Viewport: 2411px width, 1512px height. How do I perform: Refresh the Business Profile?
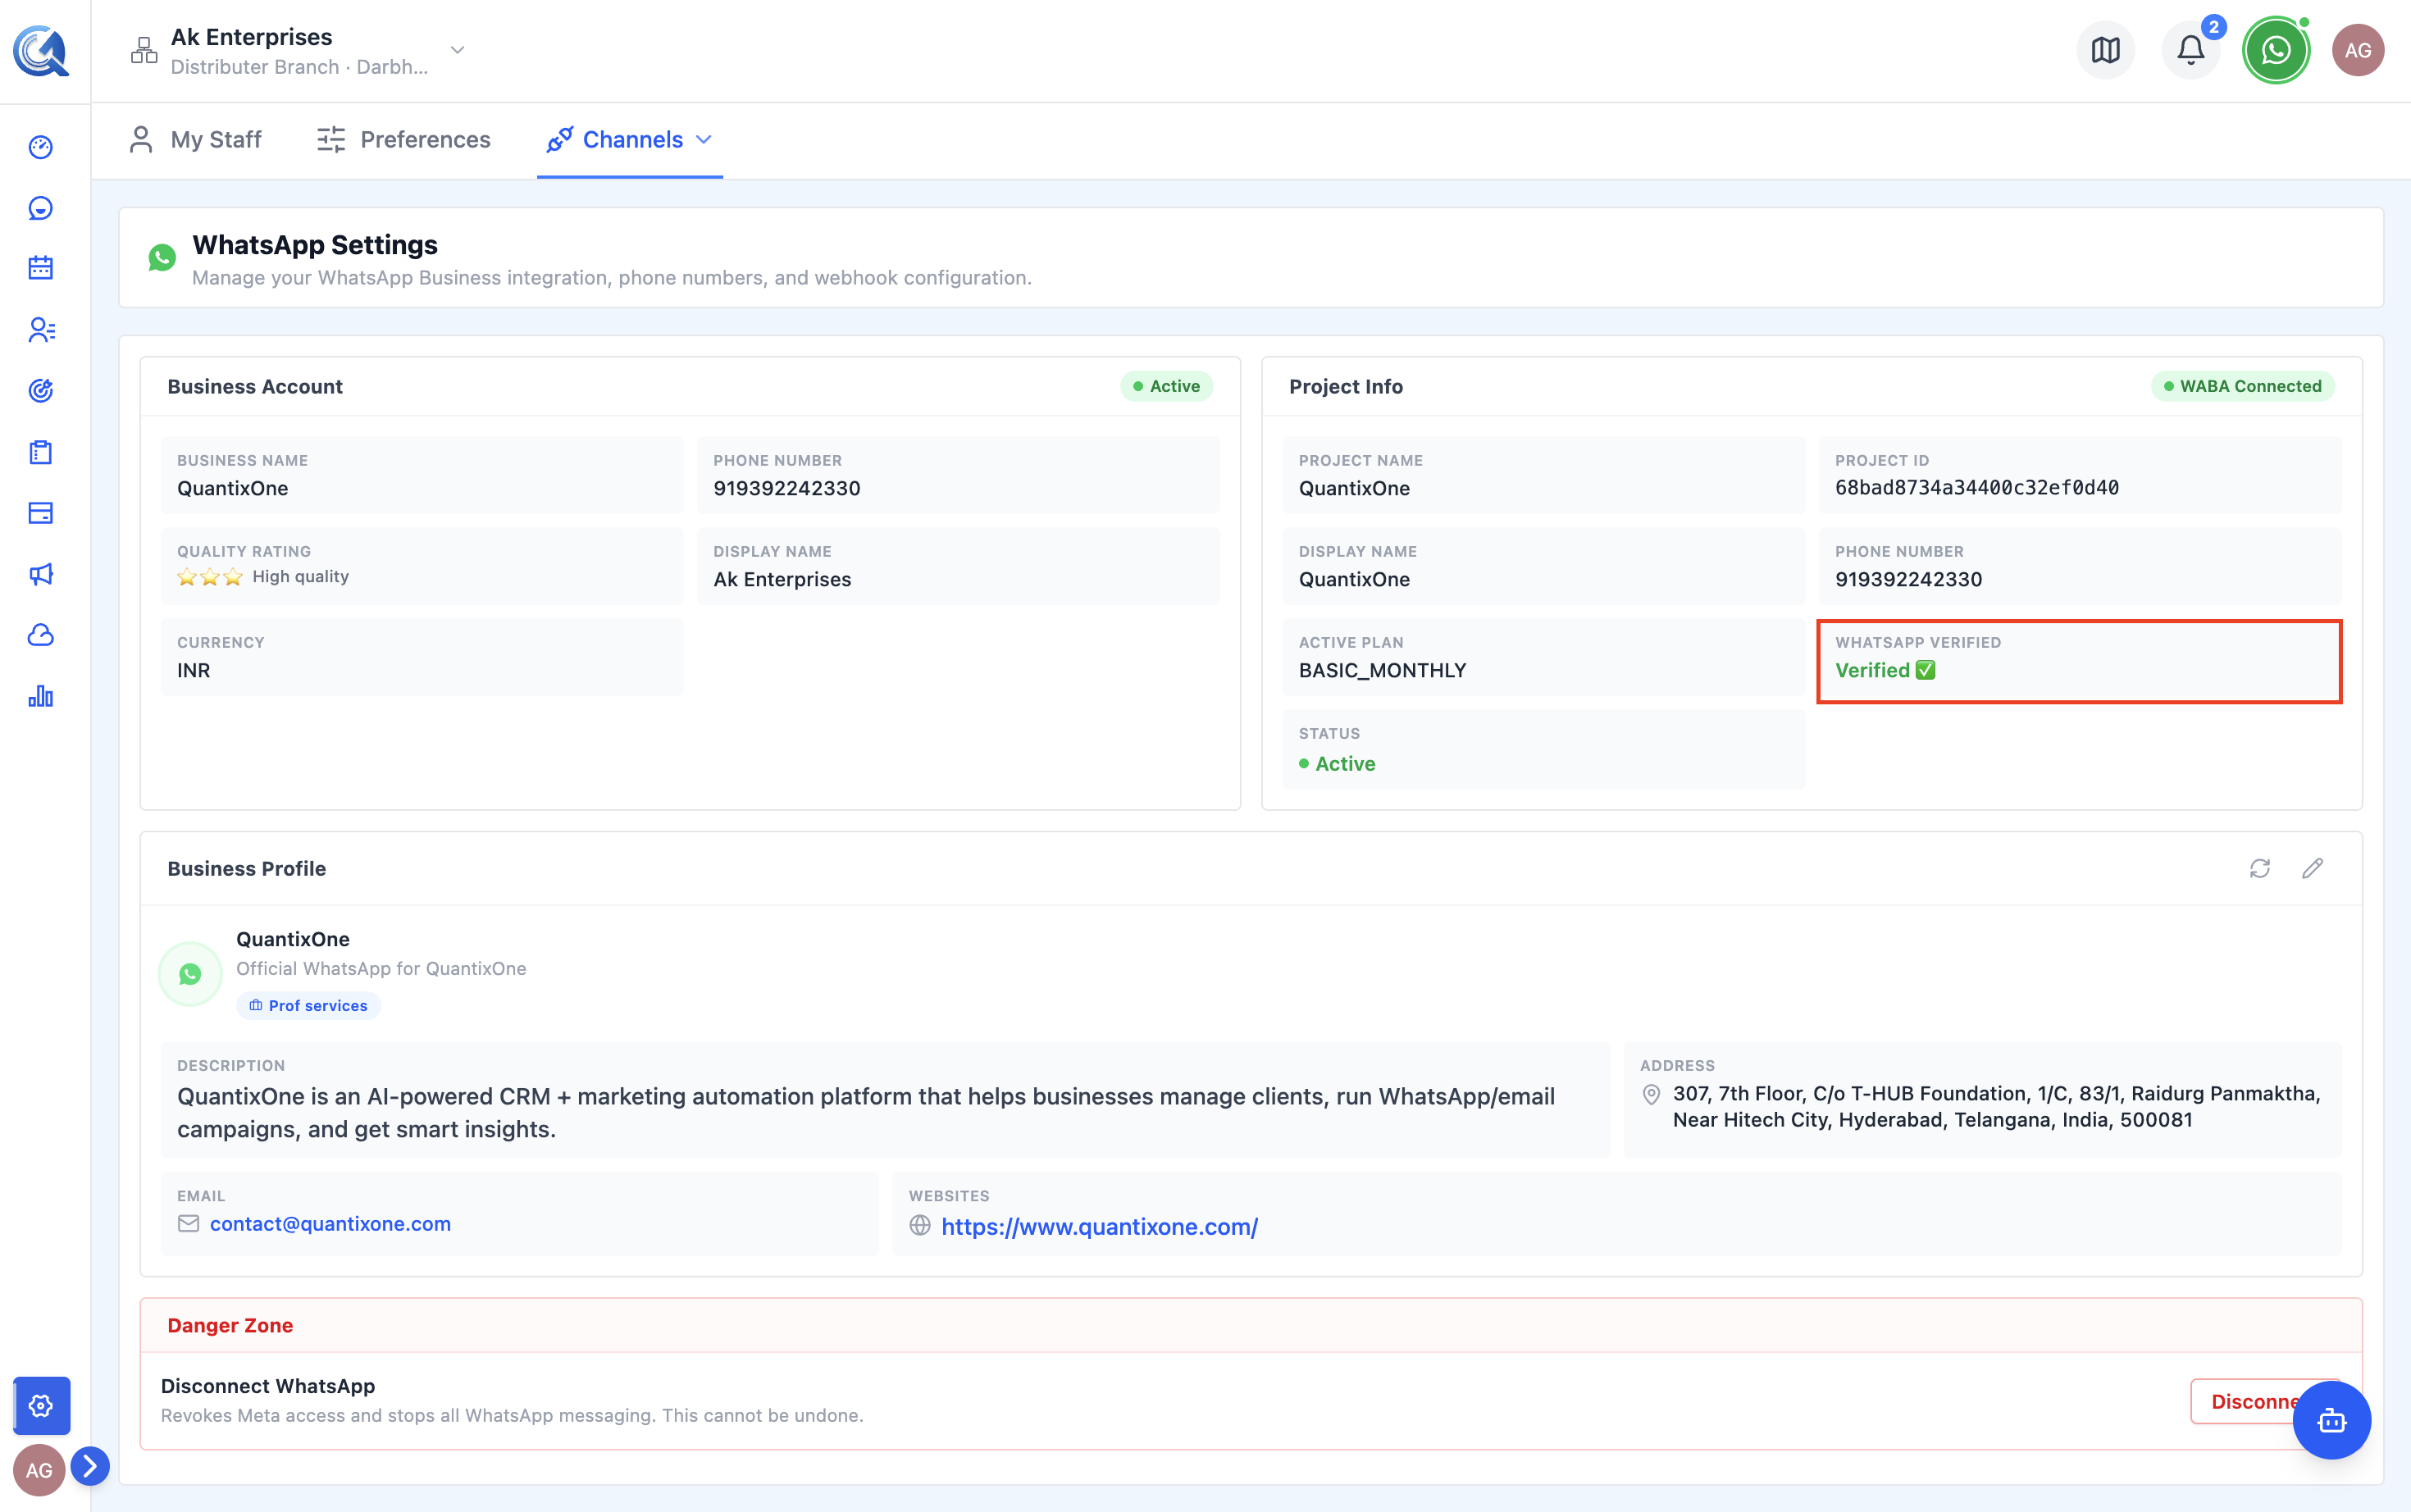tap(2260, 868)
